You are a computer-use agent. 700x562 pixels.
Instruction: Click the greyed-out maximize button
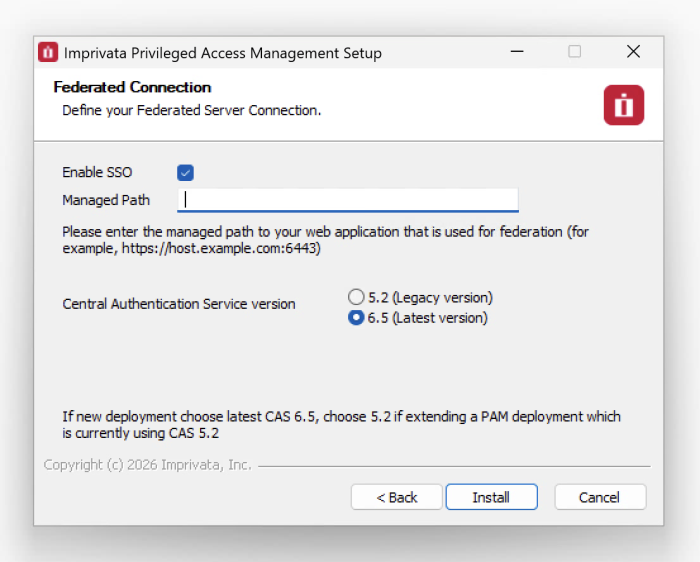click(x=574, y=52)
